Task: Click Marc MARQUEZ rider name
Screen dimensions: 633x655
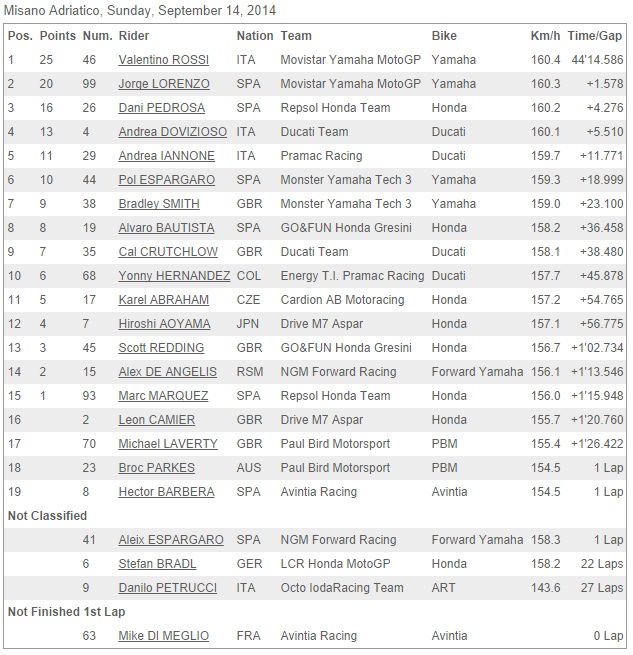Action: (x=163, y=396)
